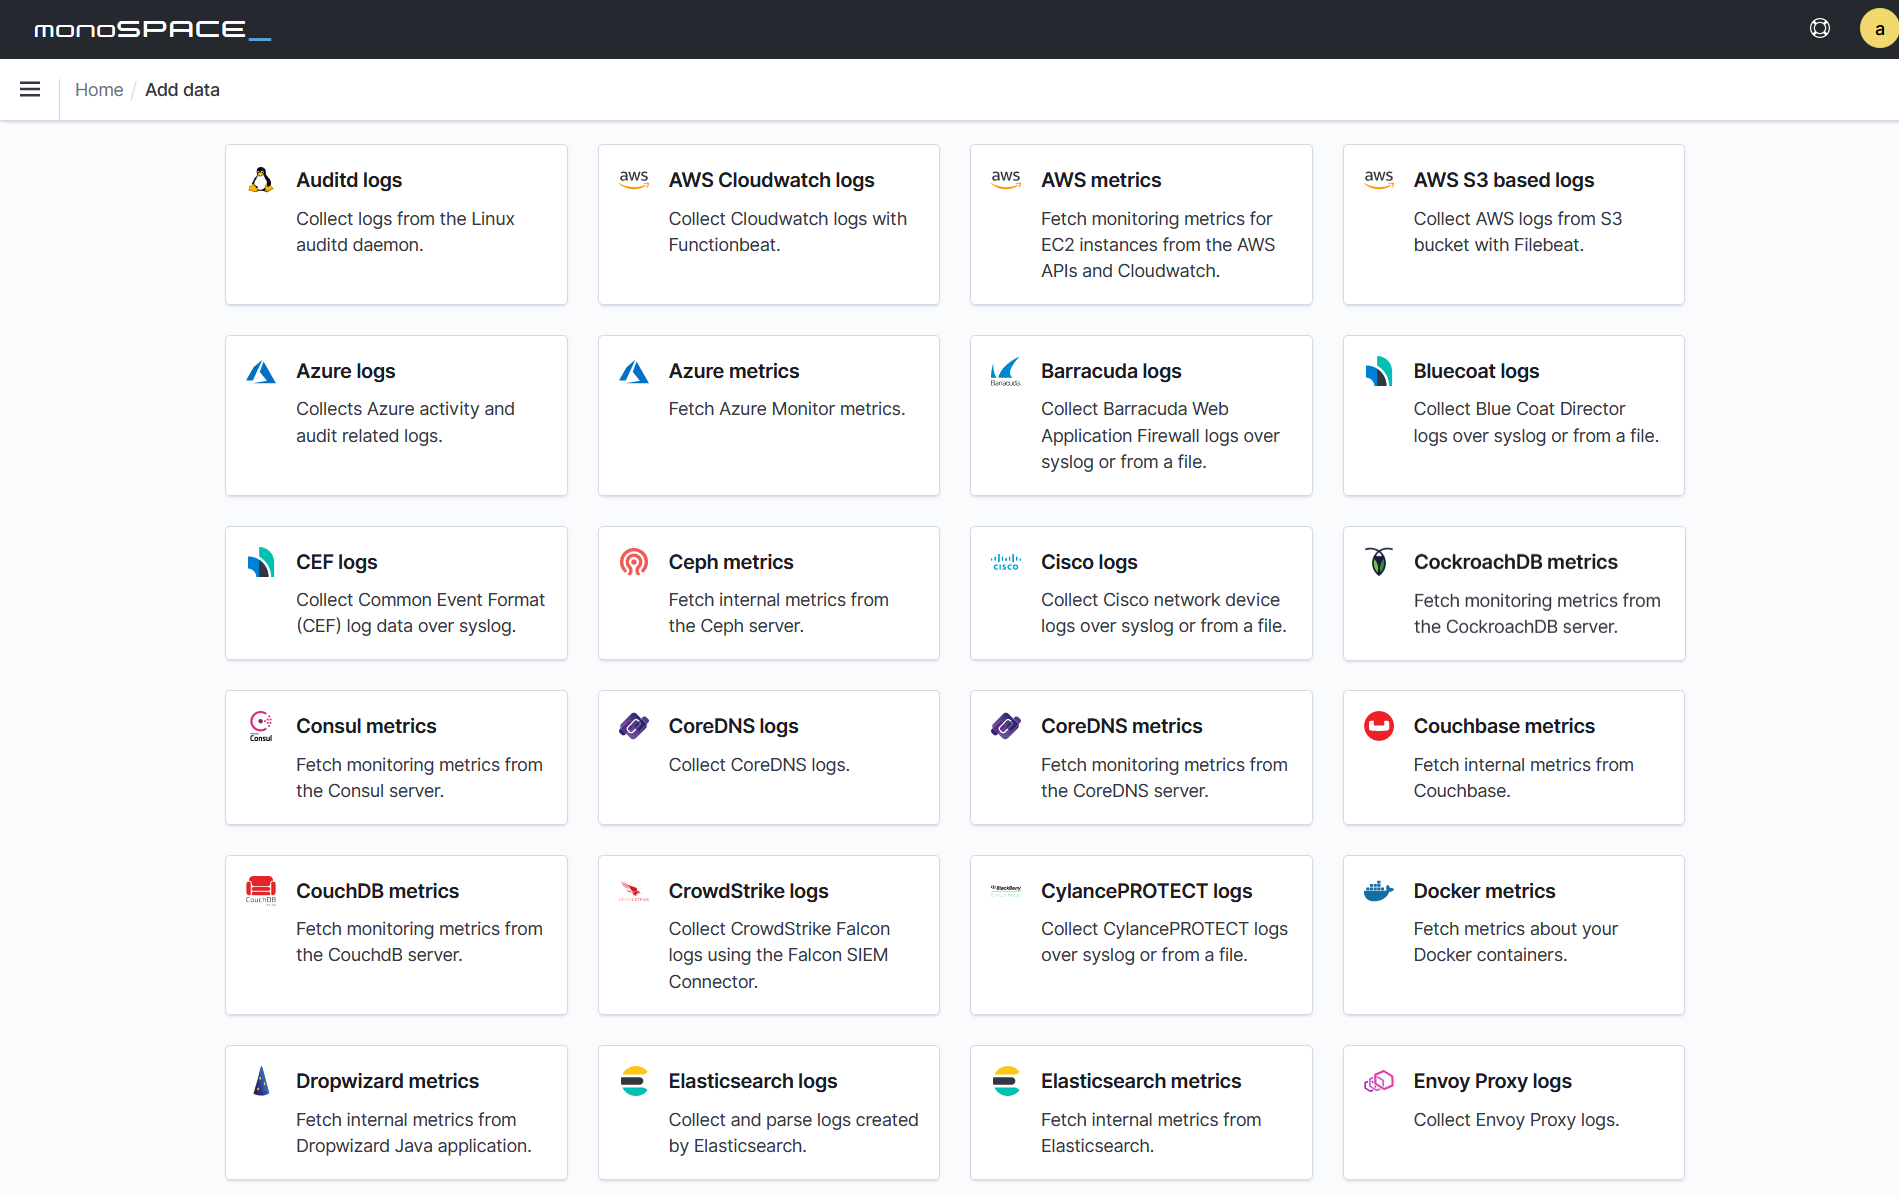Open the Docker metrics title

(1484, 891)
